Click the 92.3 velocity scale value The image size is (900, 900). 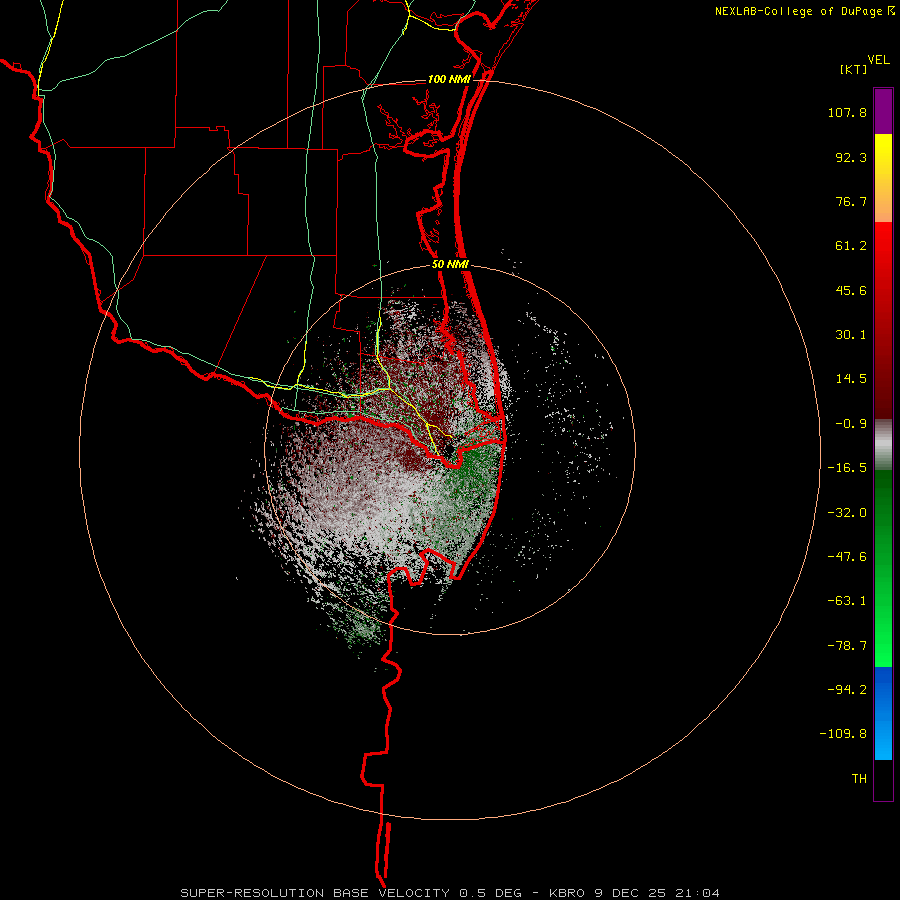pyautogui.click(x=851, y=157)
